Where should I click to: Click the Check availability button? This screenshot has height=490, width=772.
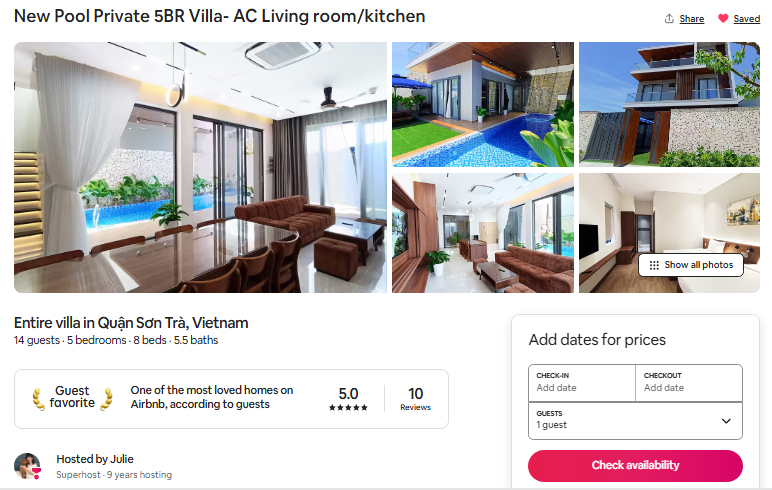(x=635, y=465)
